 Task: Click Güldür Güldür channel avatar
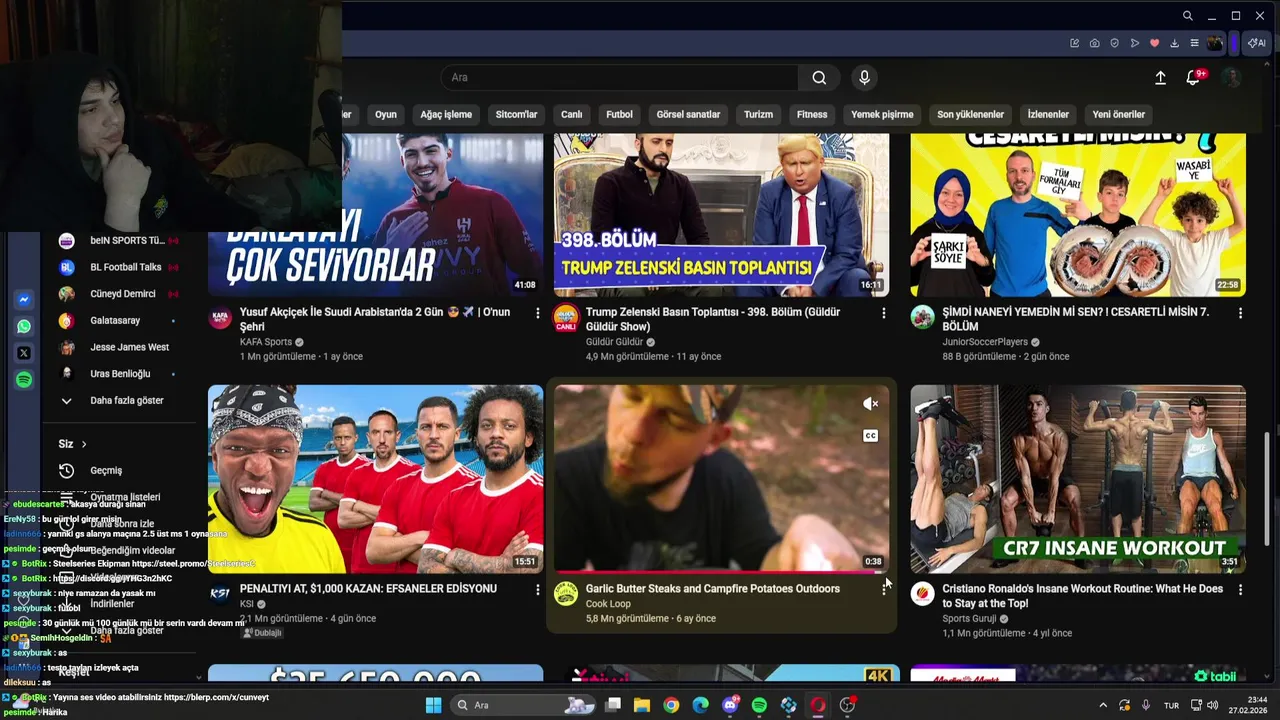pos(566,319)
